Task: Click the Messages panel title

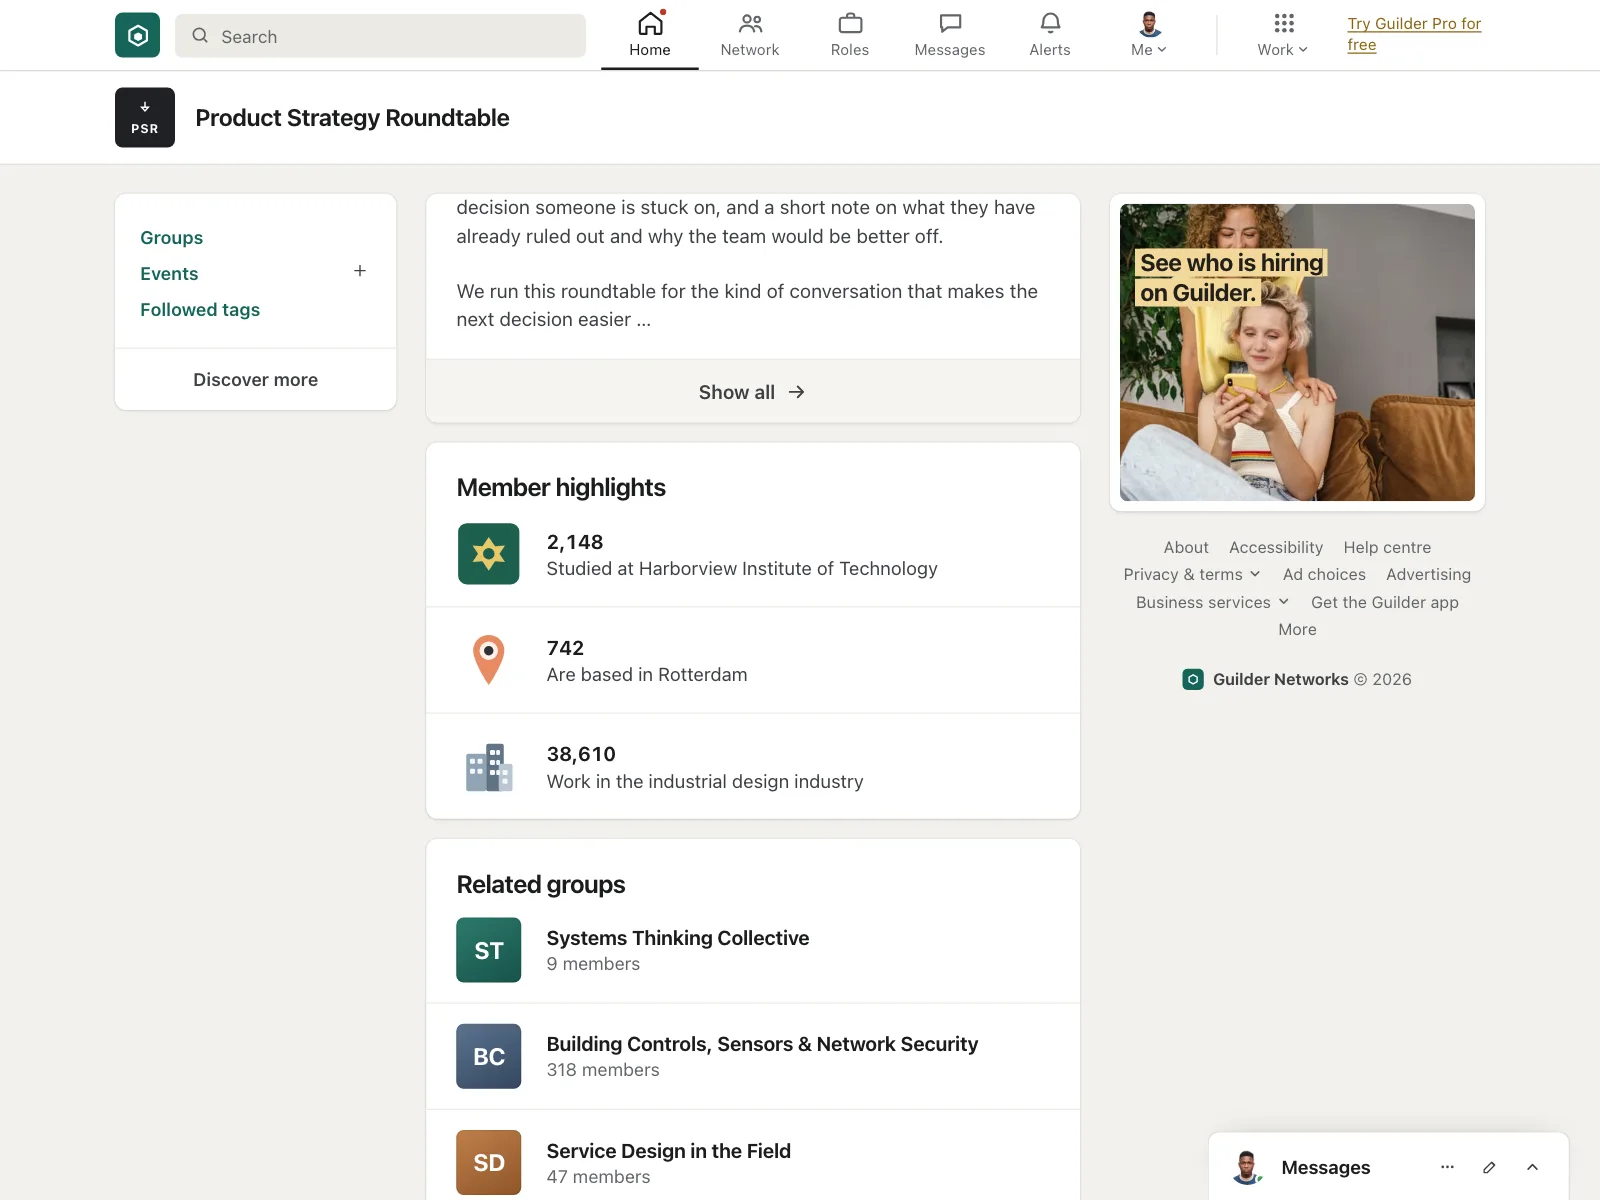Action: coord(1325,1168)
